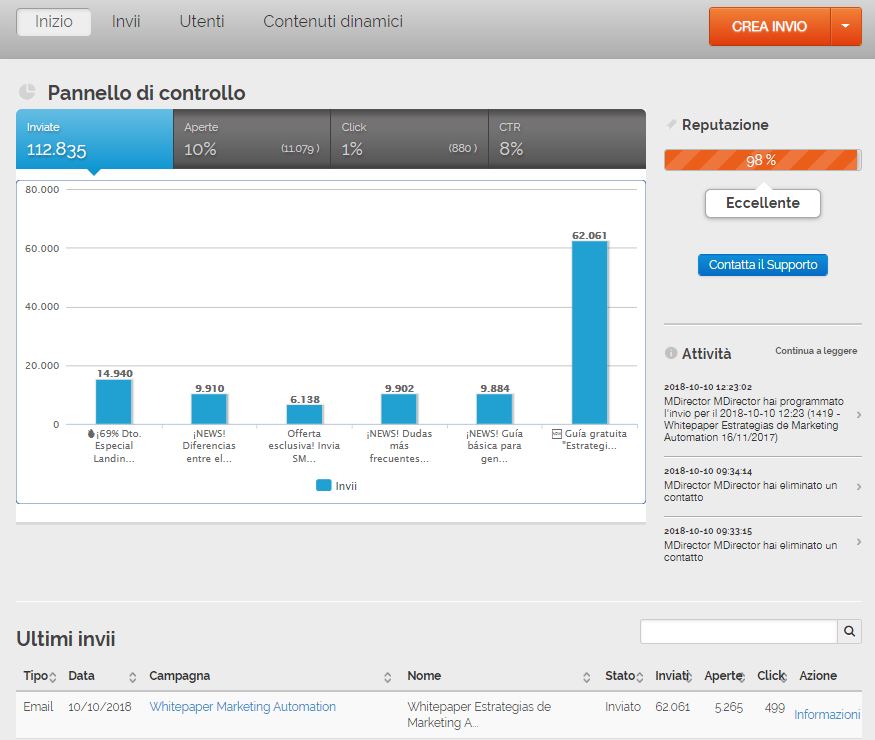Sort table by Data column arrows

point(132,677)
